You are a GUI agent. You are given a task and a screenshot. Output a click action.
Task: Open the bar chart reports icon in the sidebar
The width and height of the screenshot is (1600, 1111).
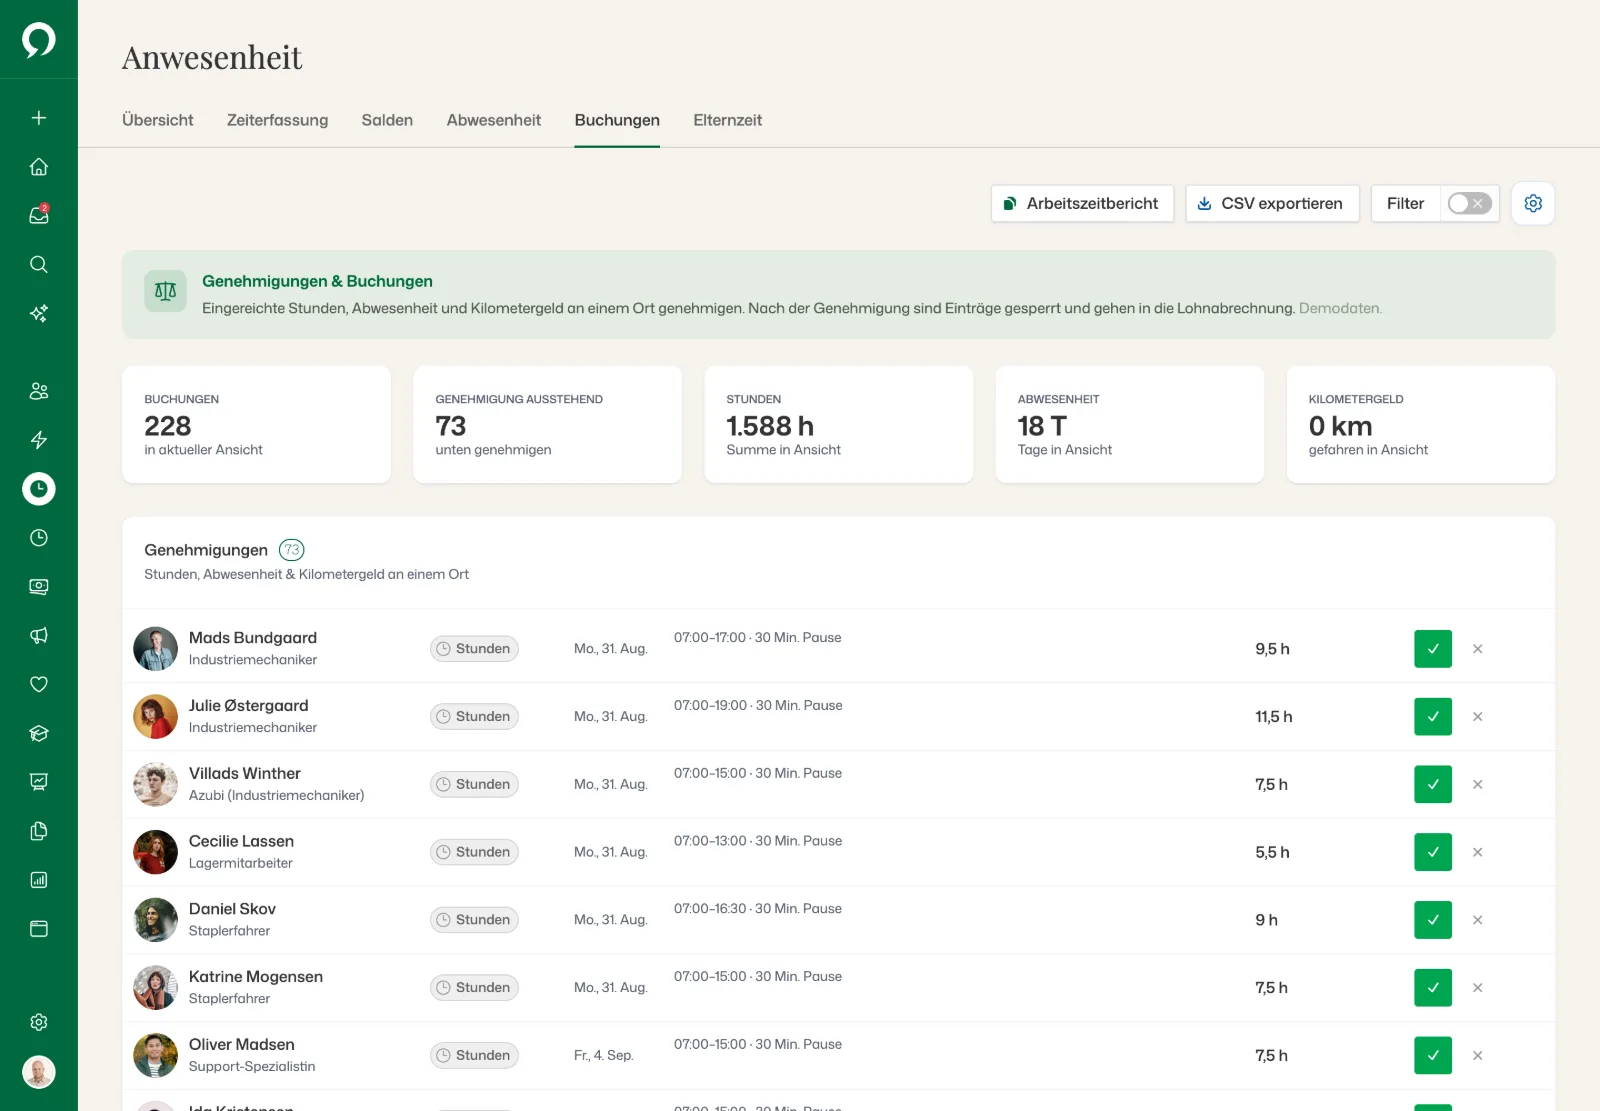(x=39, y=880)
